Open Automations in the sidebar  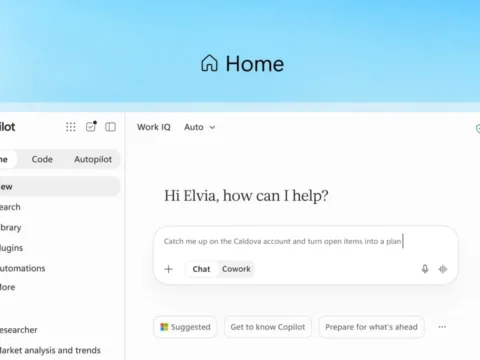[x=23, y=268]
